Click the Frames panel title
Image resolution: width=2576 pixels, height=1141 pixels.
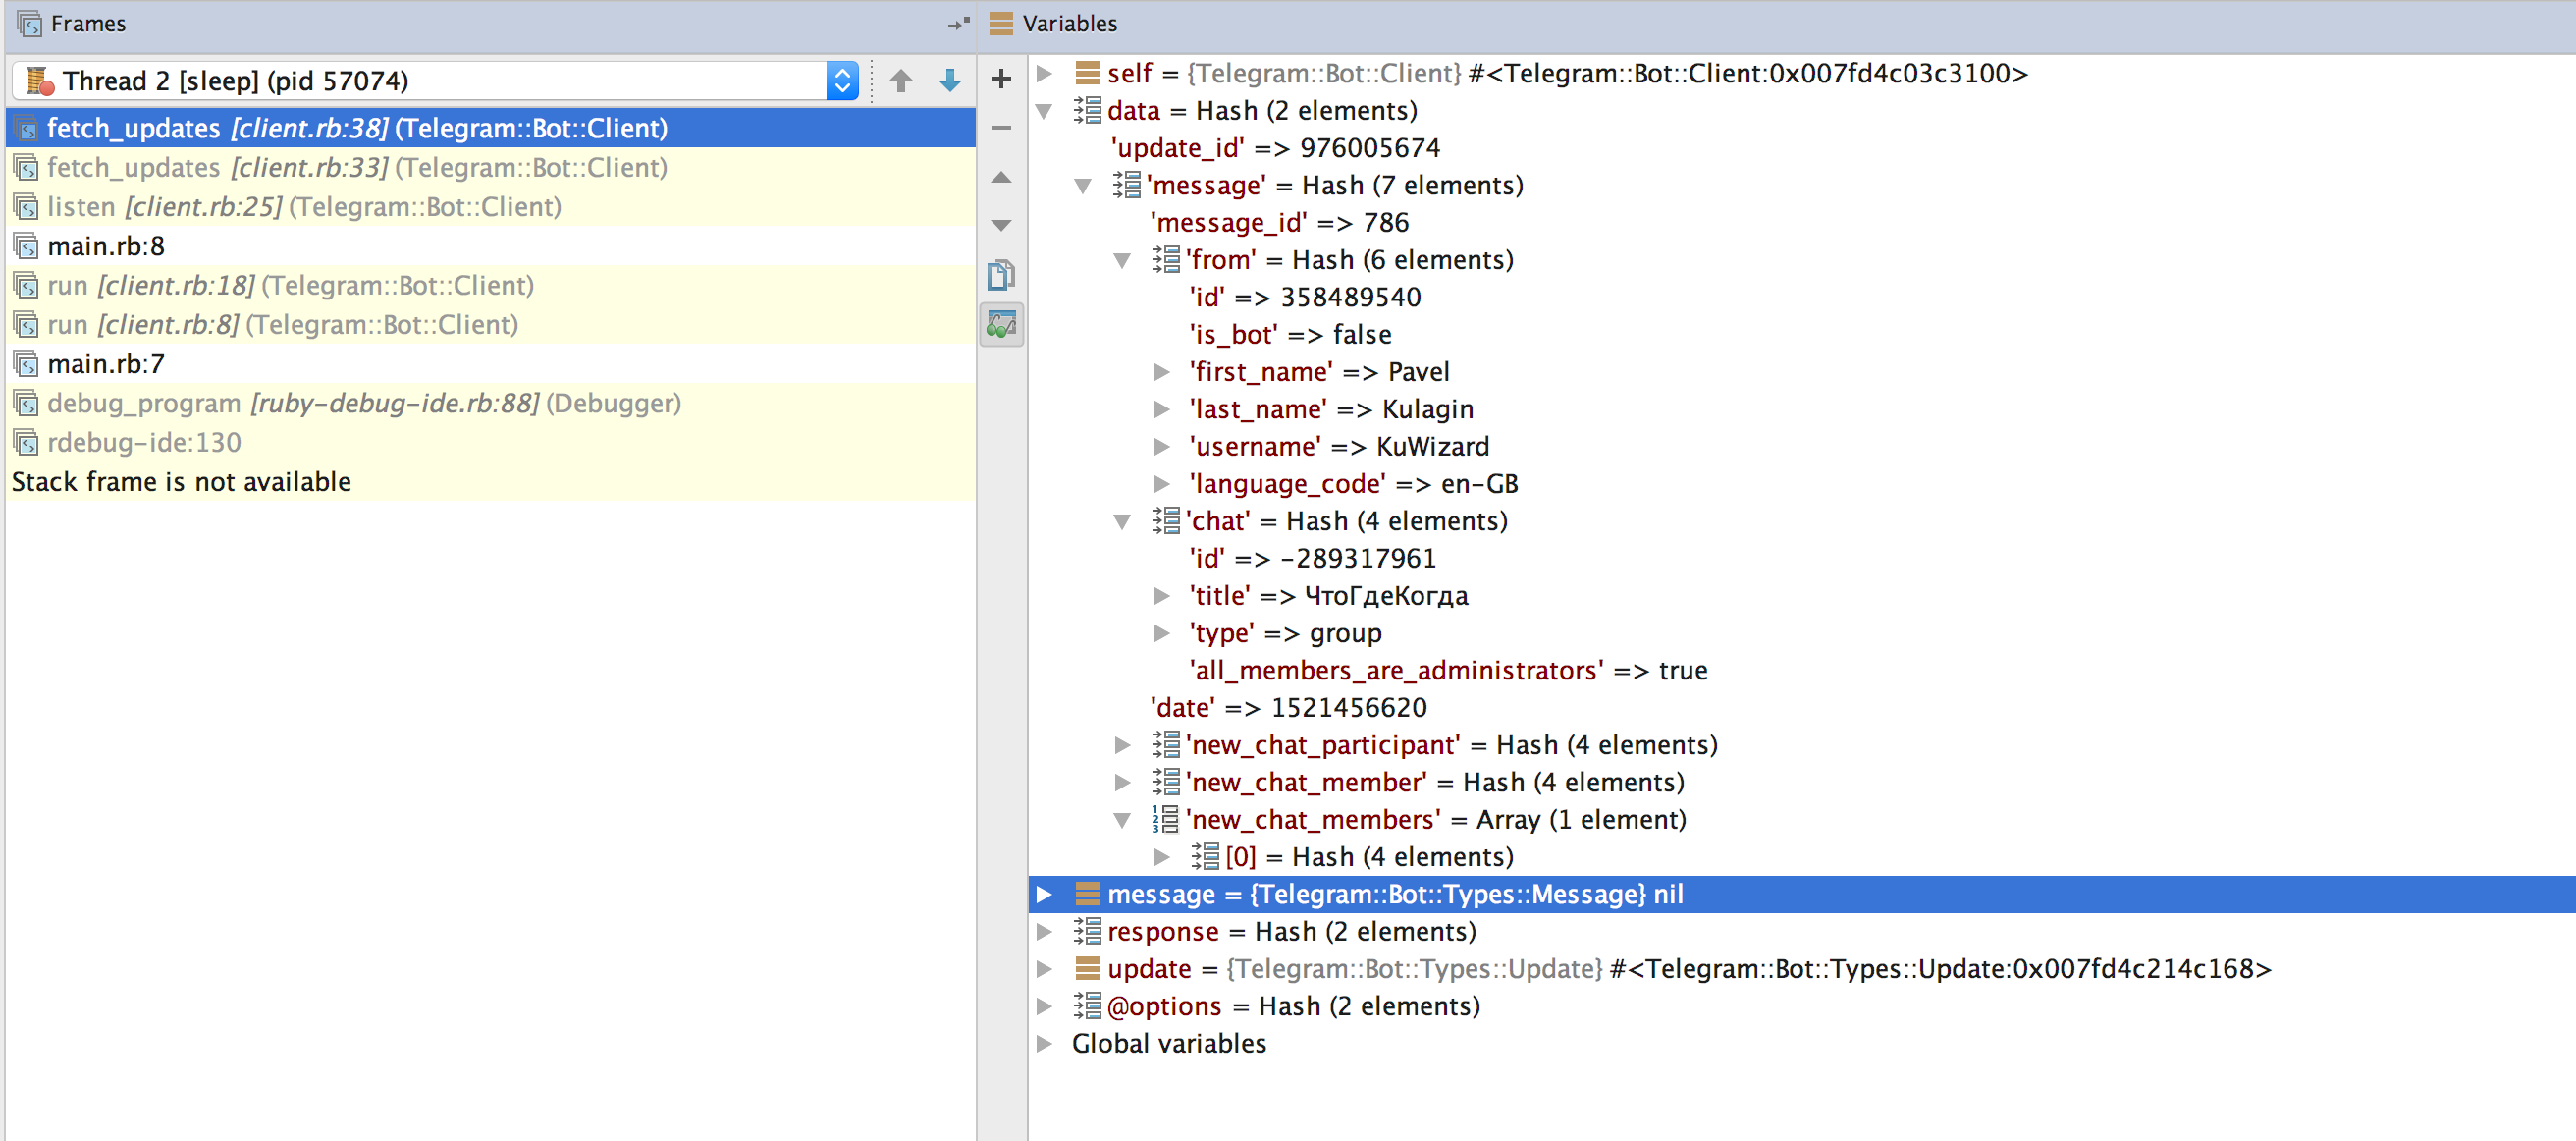(x=88, y=23)
